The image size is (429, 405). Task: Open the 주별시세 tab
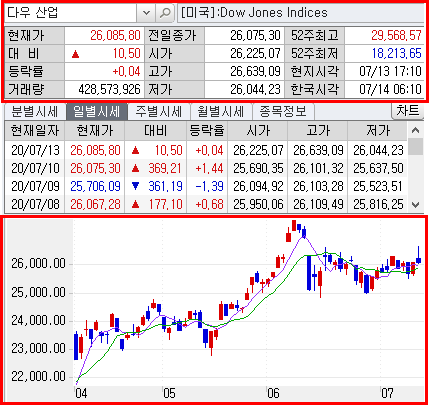[x=159, y=111]
